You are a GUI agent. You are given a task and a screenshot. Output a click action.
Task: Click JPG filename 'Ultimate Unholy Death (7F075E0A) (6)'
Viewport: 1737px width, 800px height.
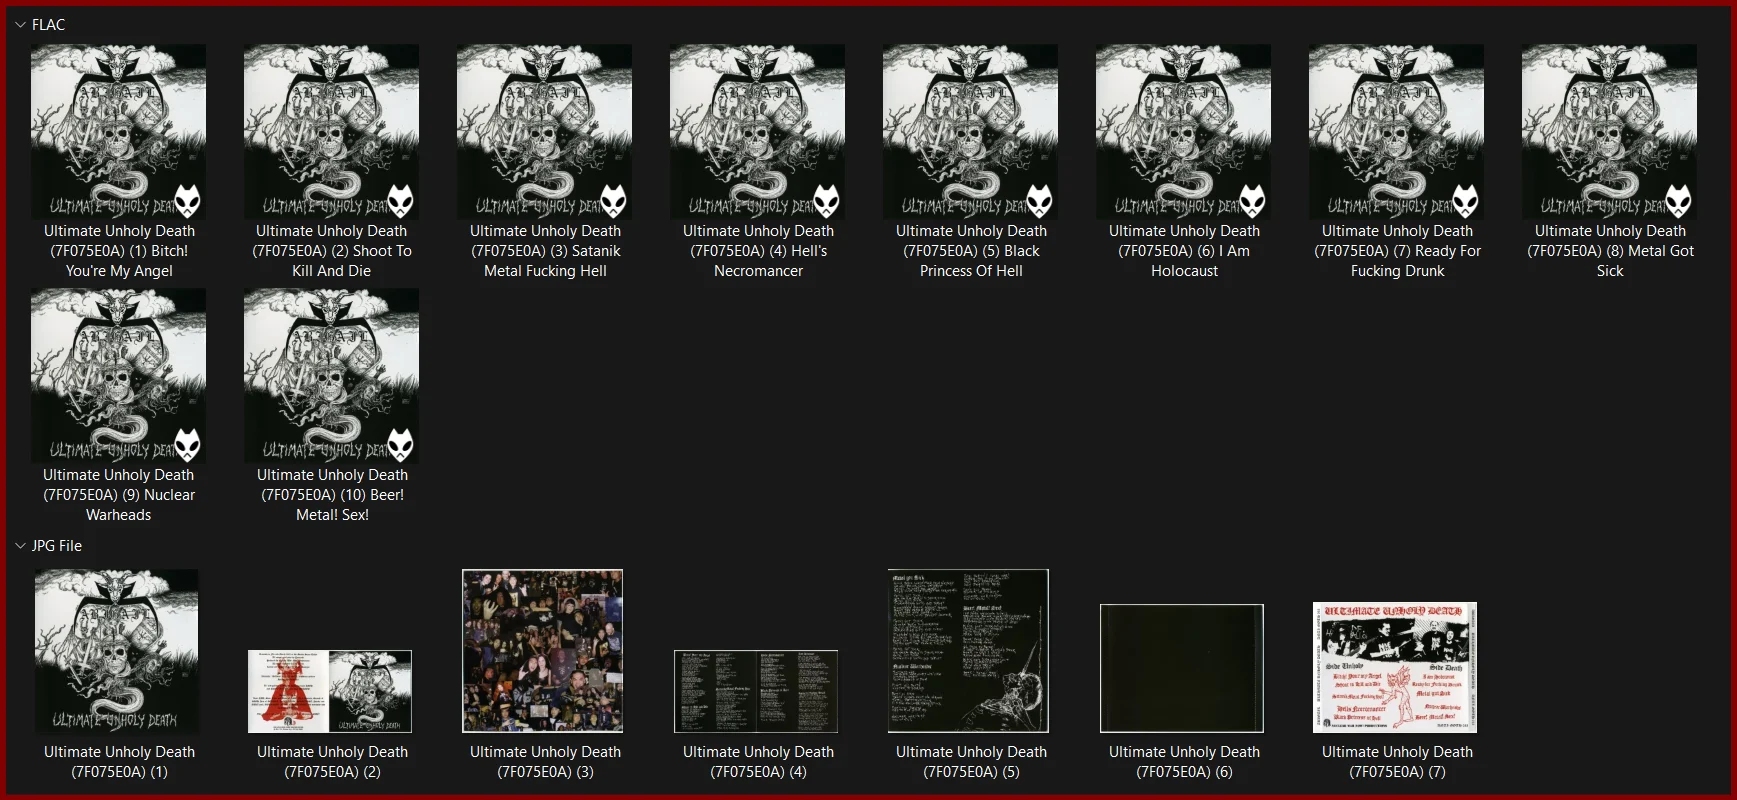(x=1184, y=762)
